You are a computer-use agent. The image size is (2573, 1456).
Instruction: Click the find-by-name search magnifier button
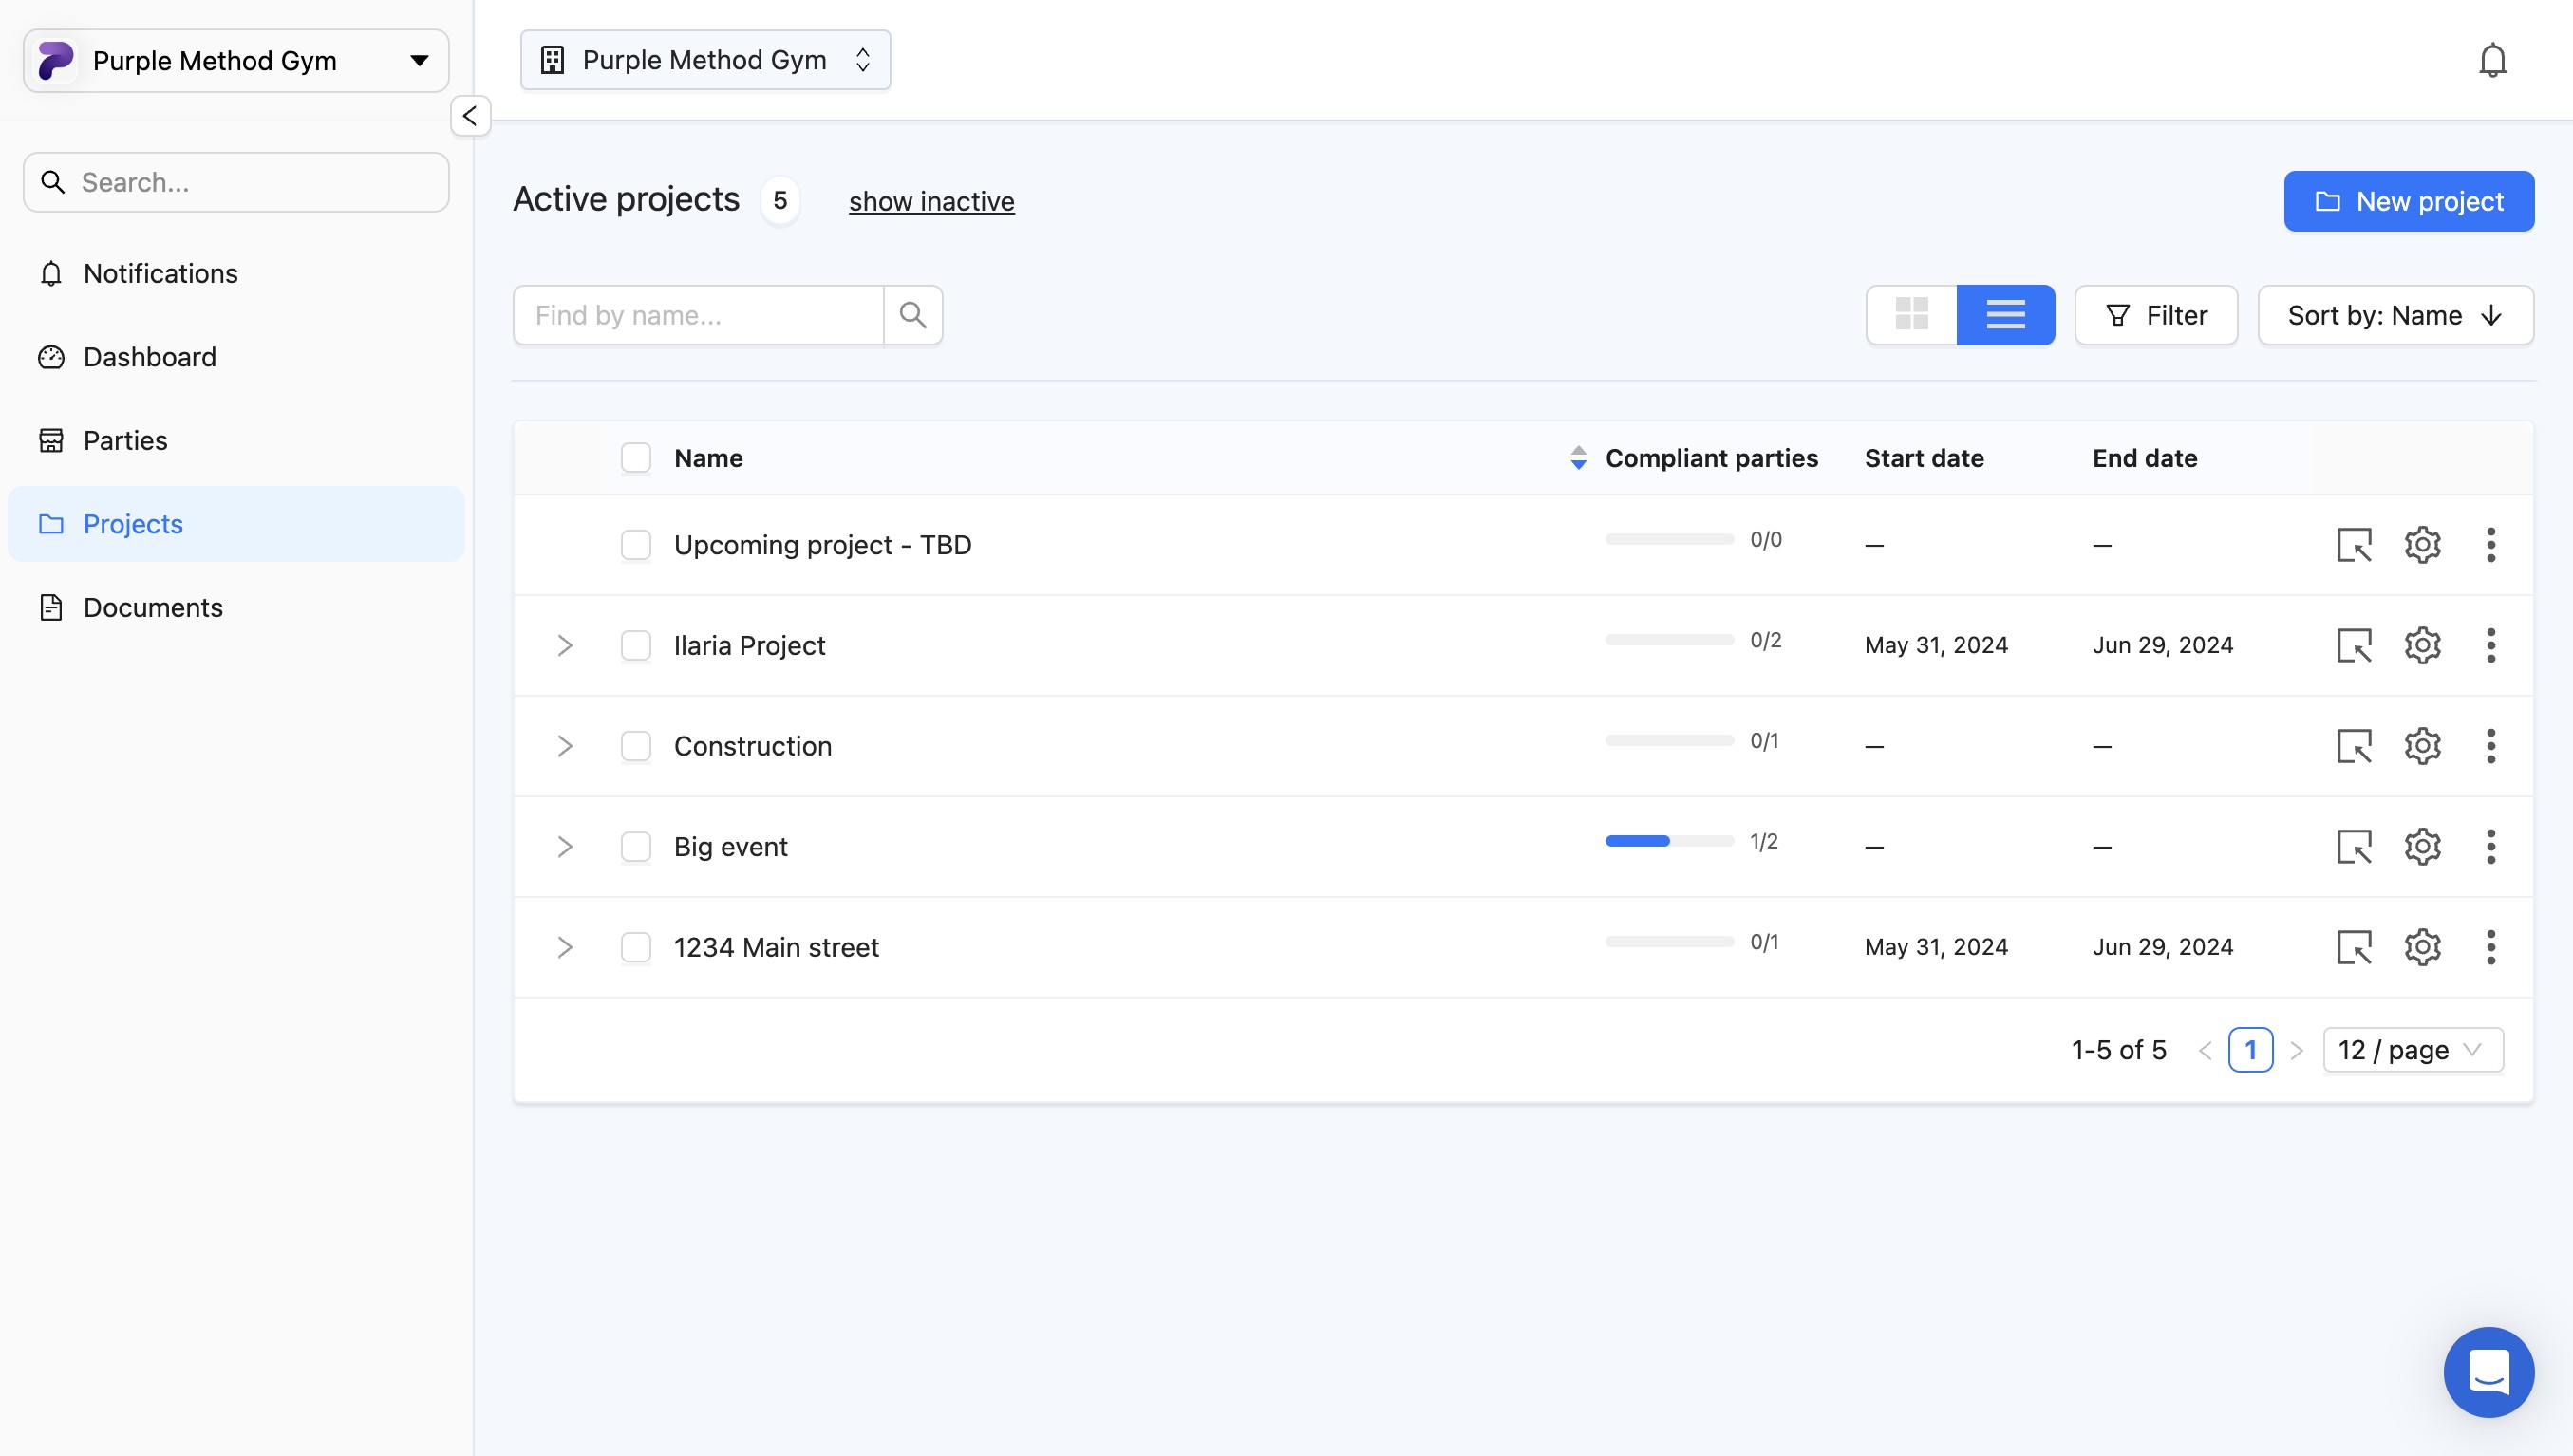(x=912, y=315)
